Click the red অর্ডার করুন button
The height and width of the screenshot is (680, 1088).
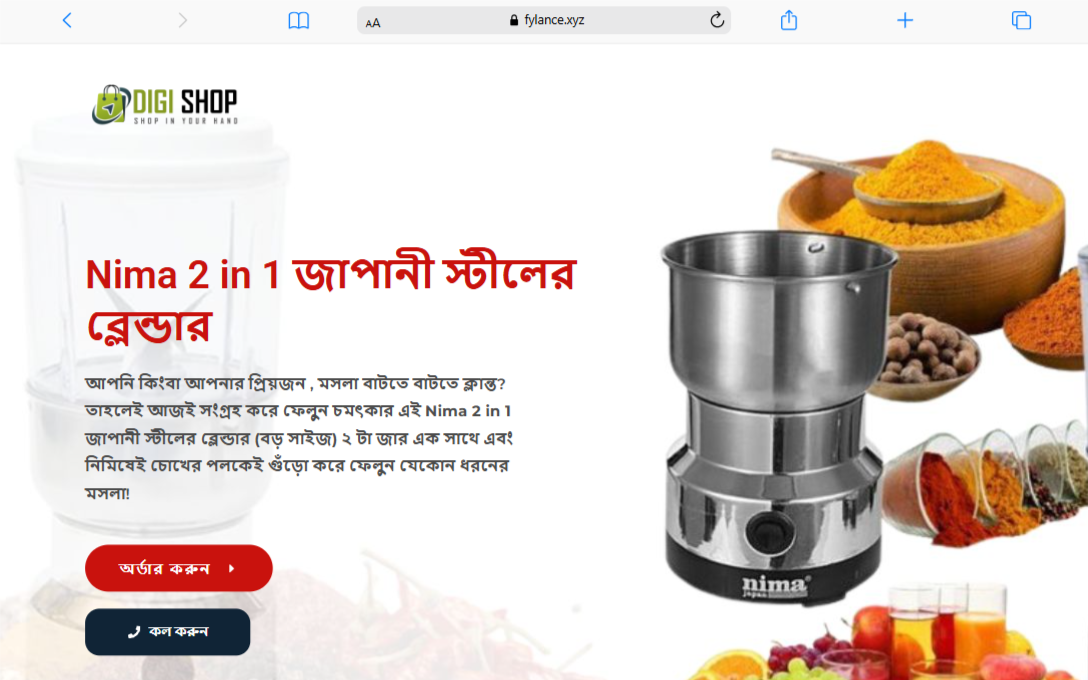(179, 568)
